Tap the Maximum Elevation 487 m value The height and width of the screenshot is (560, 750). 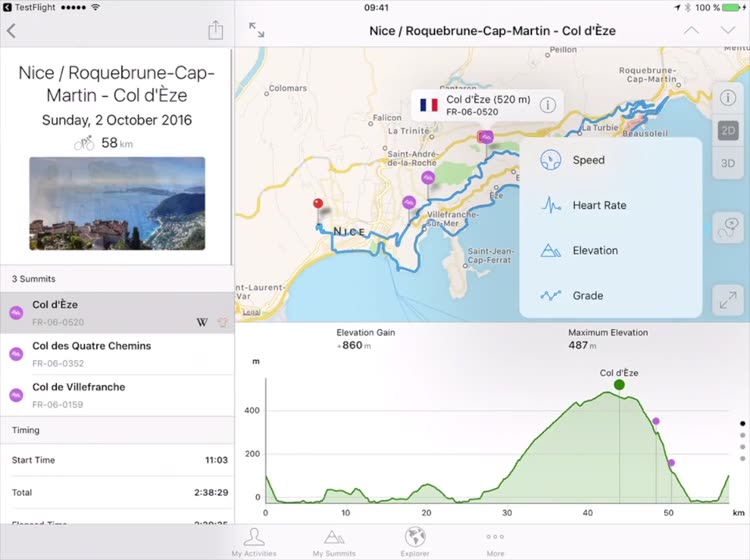point(583,345)
